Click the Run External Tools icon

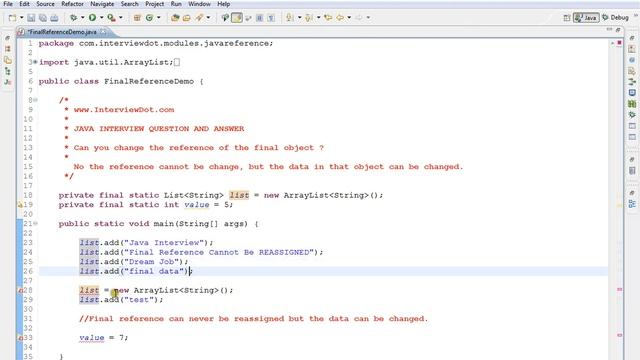click(x=111, y=18)
